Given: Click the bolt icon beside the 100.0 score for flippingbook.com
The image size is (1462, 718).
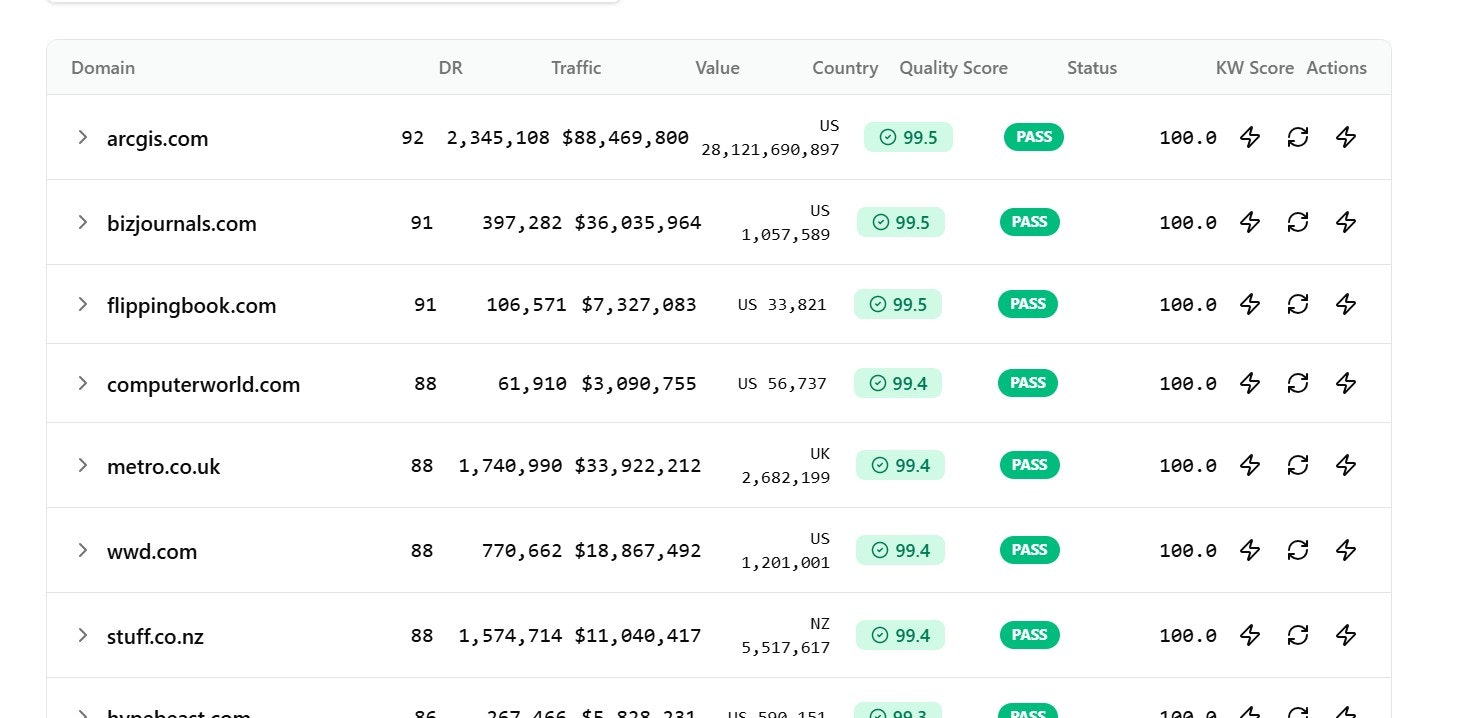Looking at the screenshot, I should (x=1250, y=303).
